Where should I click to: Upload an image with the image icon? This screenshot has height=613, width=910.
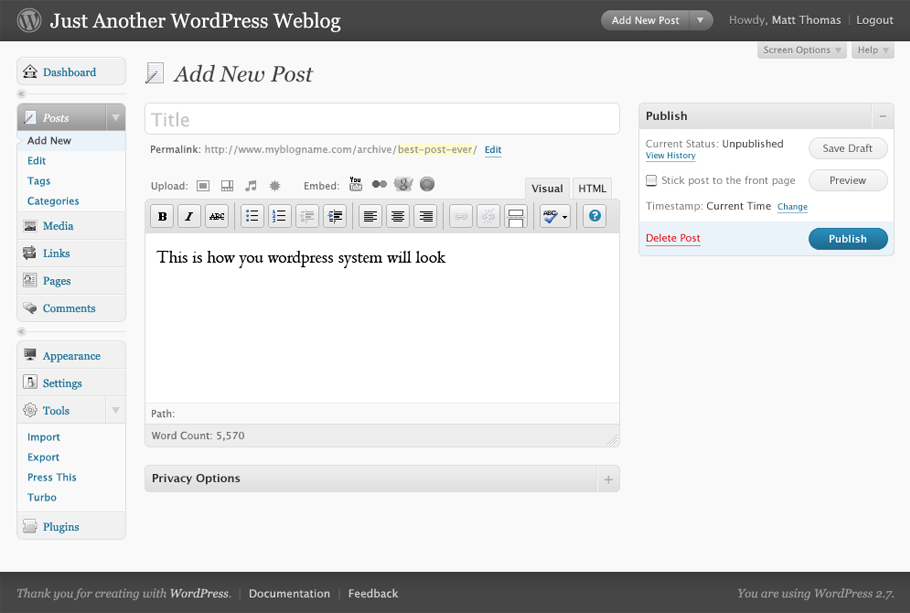click(203, 186)
